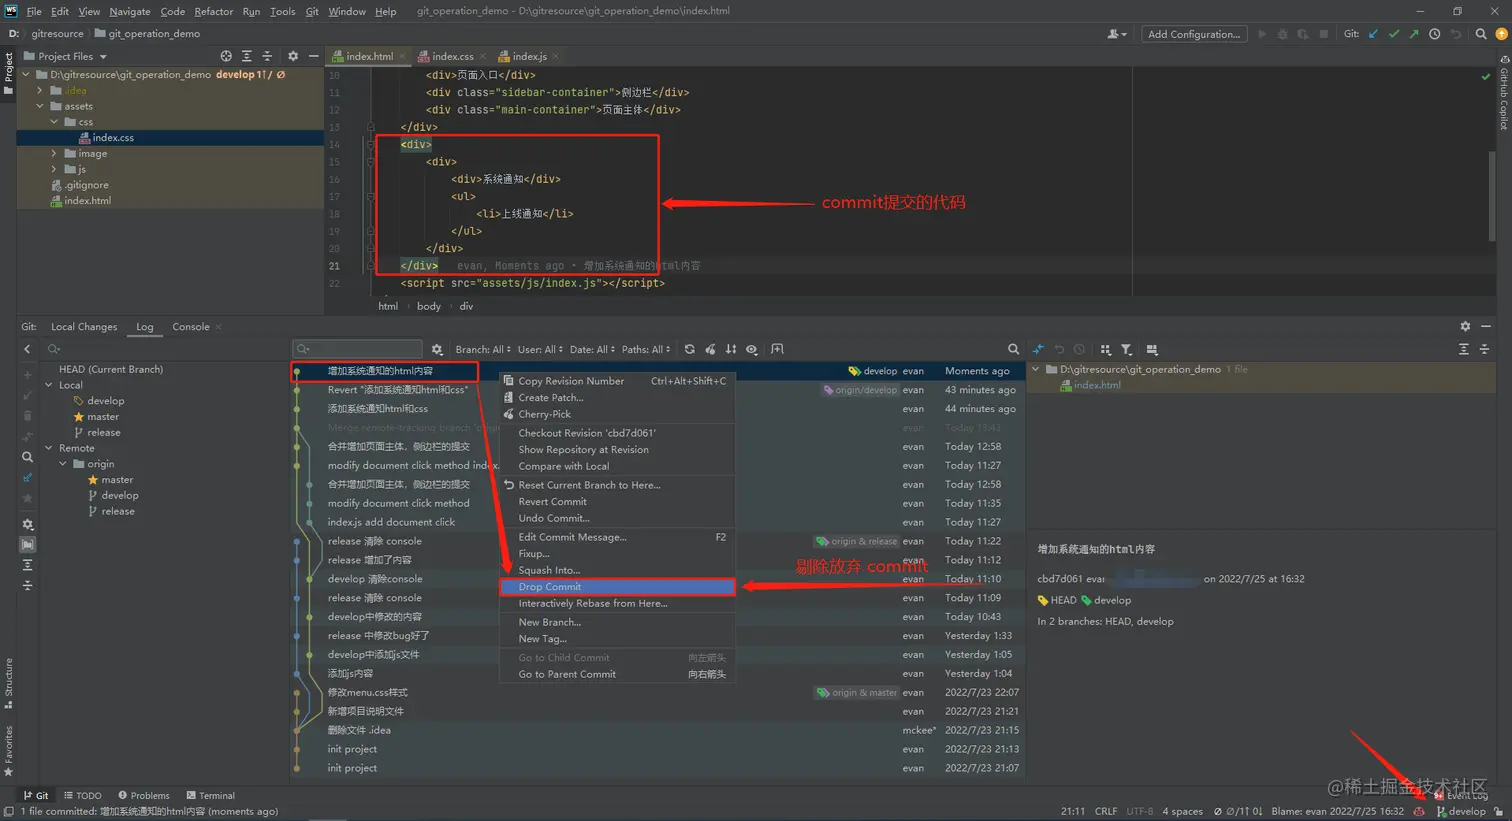Click the editor vertical scrollbar
The height and width of the screenshot is (821, 1512).
click(x=1491, y=196)
